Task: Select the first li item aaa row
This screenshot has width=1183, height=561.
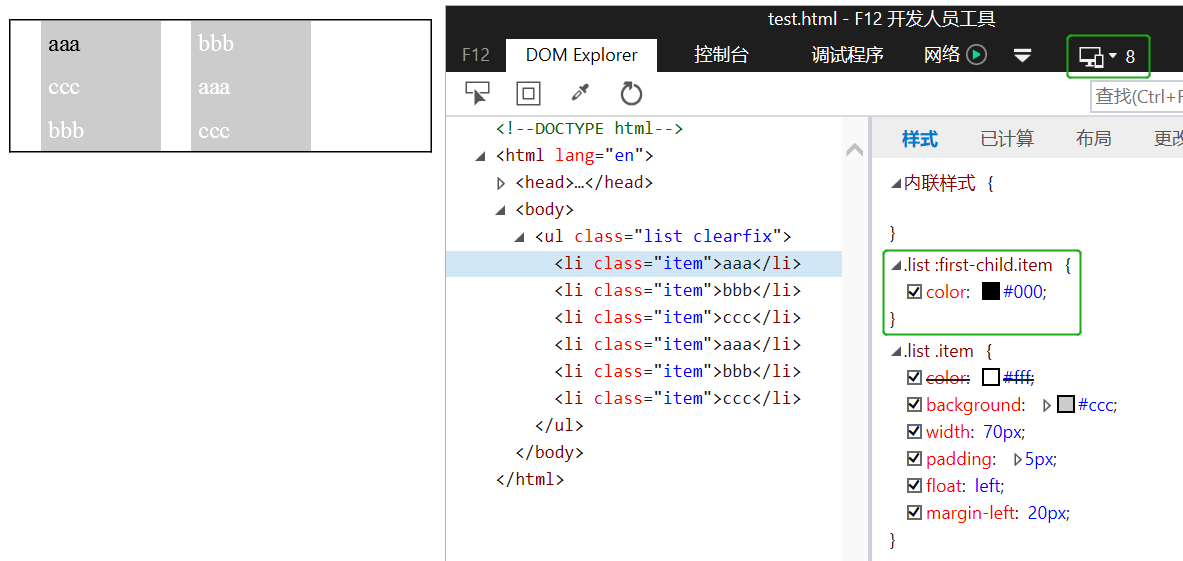Action: [644, 264]
